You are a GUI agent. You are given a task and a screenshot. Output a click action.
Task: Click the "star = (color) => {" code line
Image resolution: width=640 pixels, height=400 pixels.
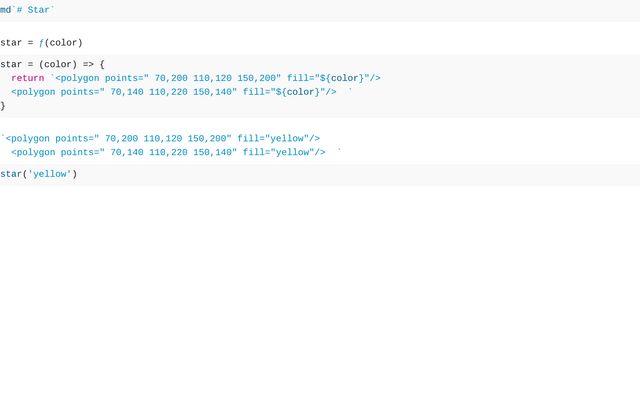tap(52, 64)
